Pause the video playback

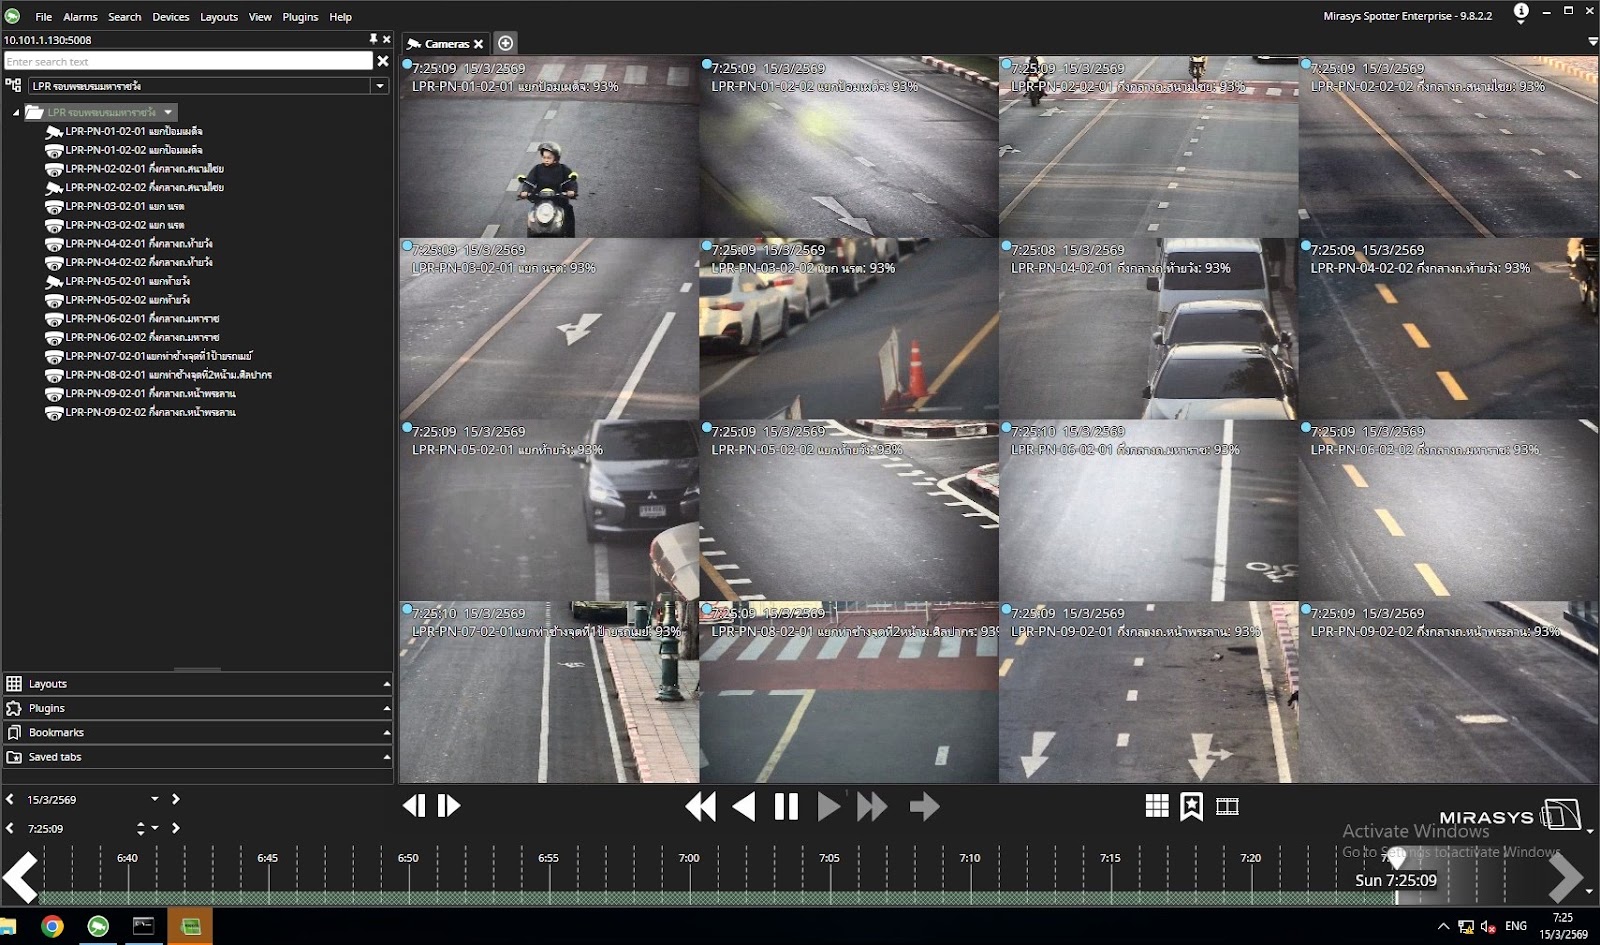coord(786,806)
